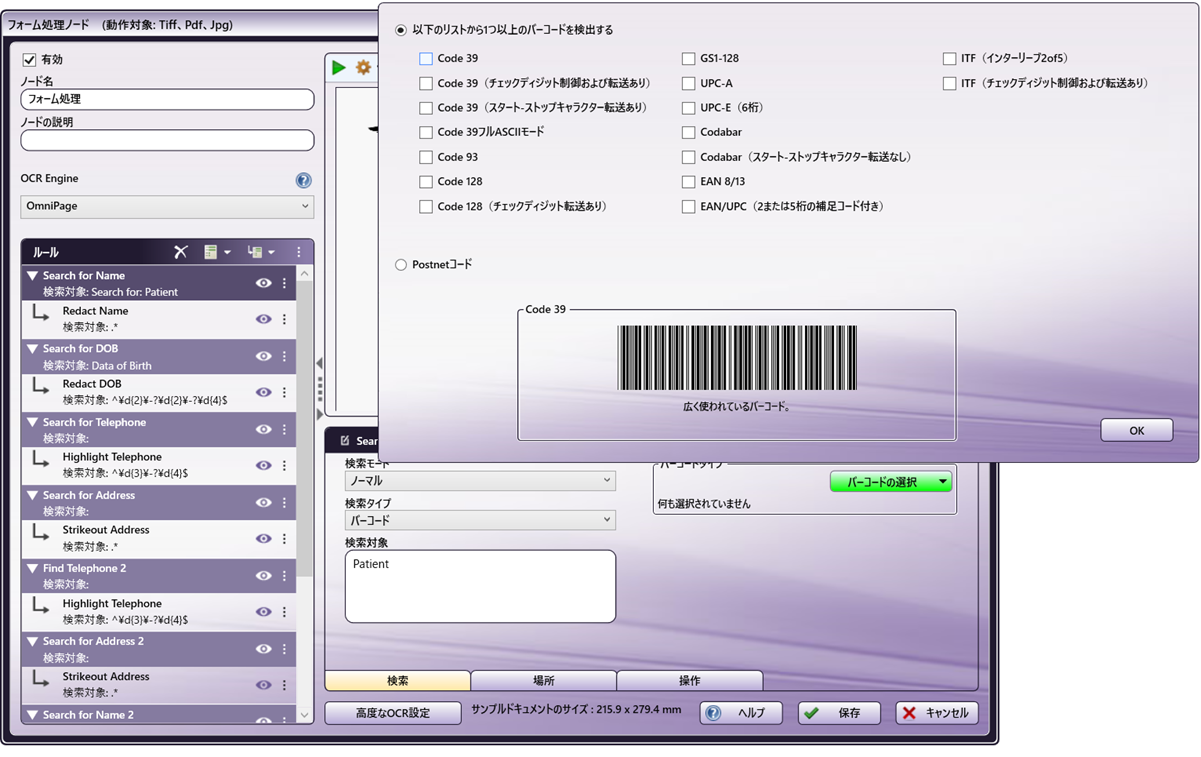This screenshot has height=757, width=1201.
Task: Open three-dot menu for Strikeout Address under Search for Address 2
Action: click(284, 684)
